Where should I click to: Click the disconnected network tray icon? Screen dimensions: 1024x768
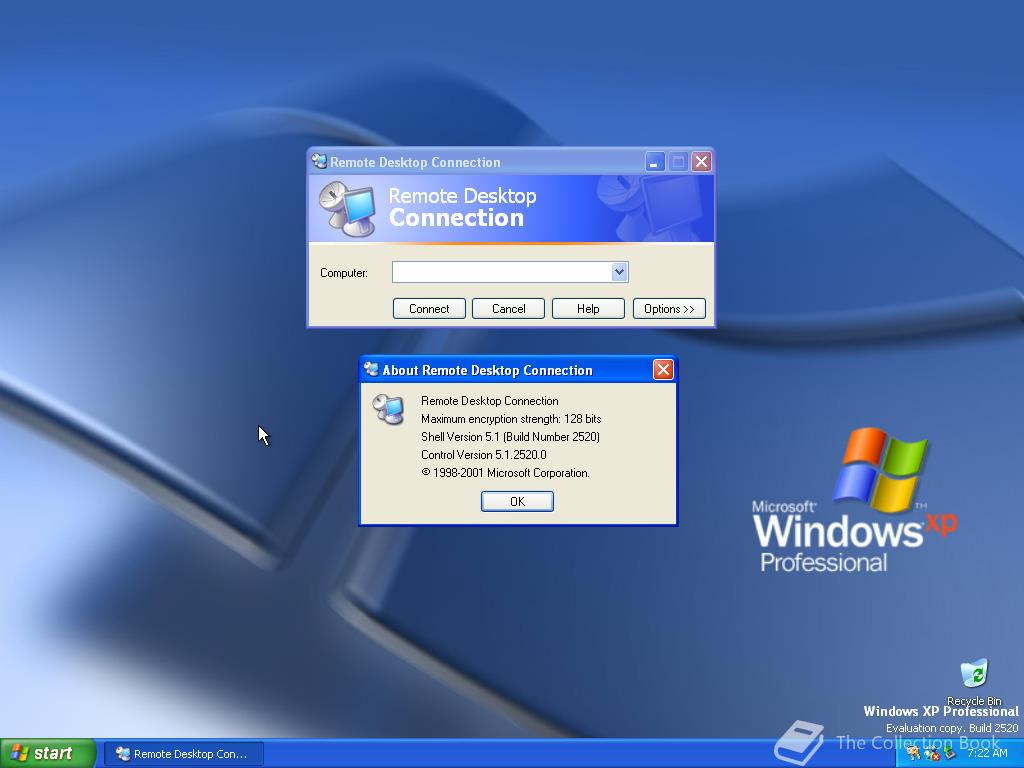931,754
